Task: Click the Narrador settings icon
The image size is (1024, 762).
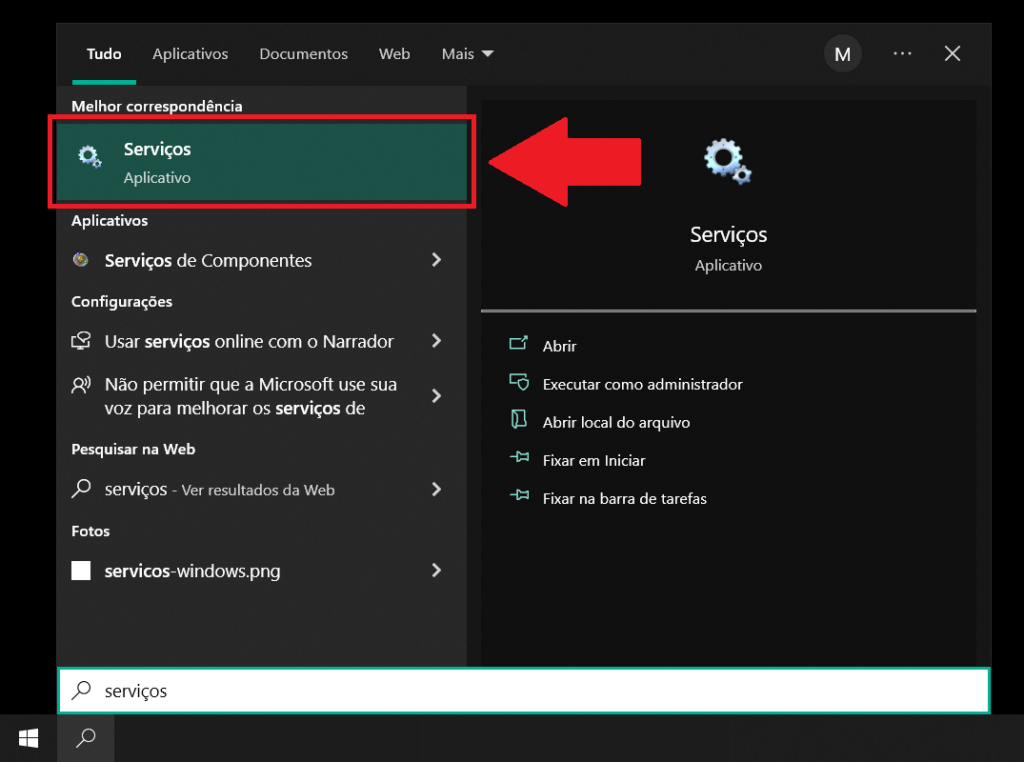Action: 81,341
